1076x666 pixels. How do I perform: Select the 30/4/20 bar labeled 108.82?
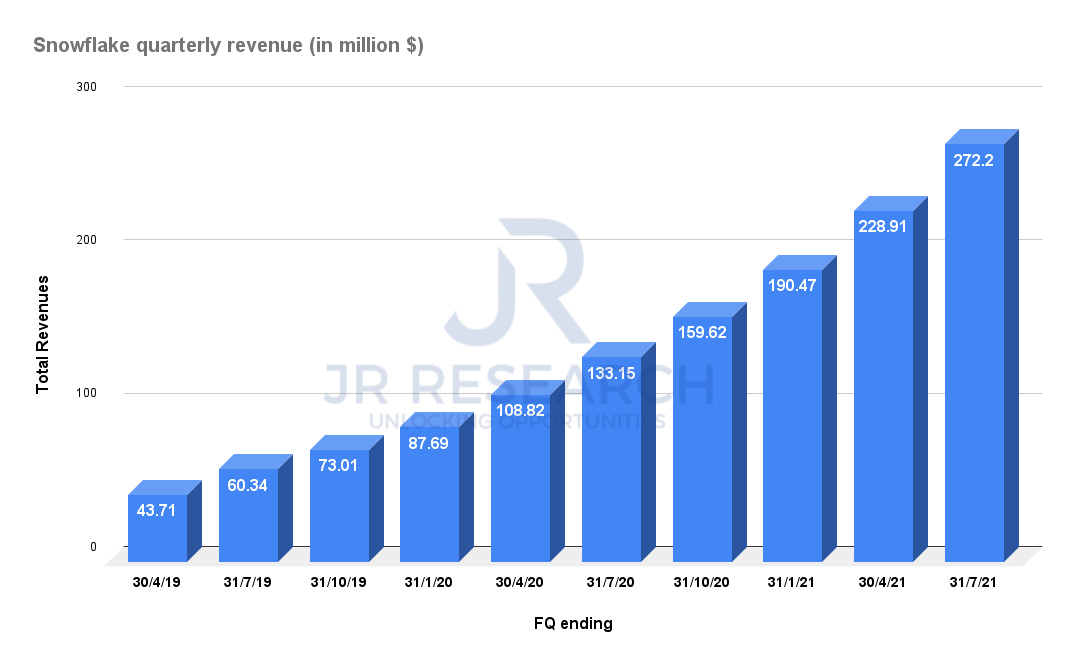click(528, 471)
